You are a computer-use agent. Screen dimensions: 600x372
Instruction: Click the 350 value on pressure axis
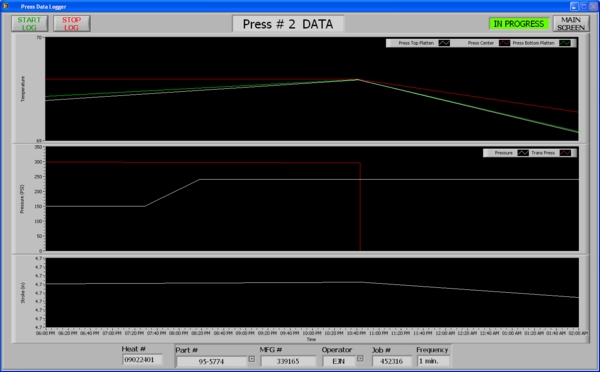click(x=38, y=147)
